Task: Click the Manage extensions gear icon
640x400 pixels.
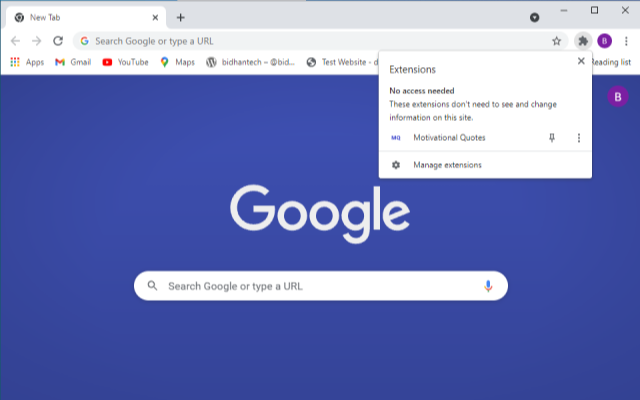Action: pos(396,165)
